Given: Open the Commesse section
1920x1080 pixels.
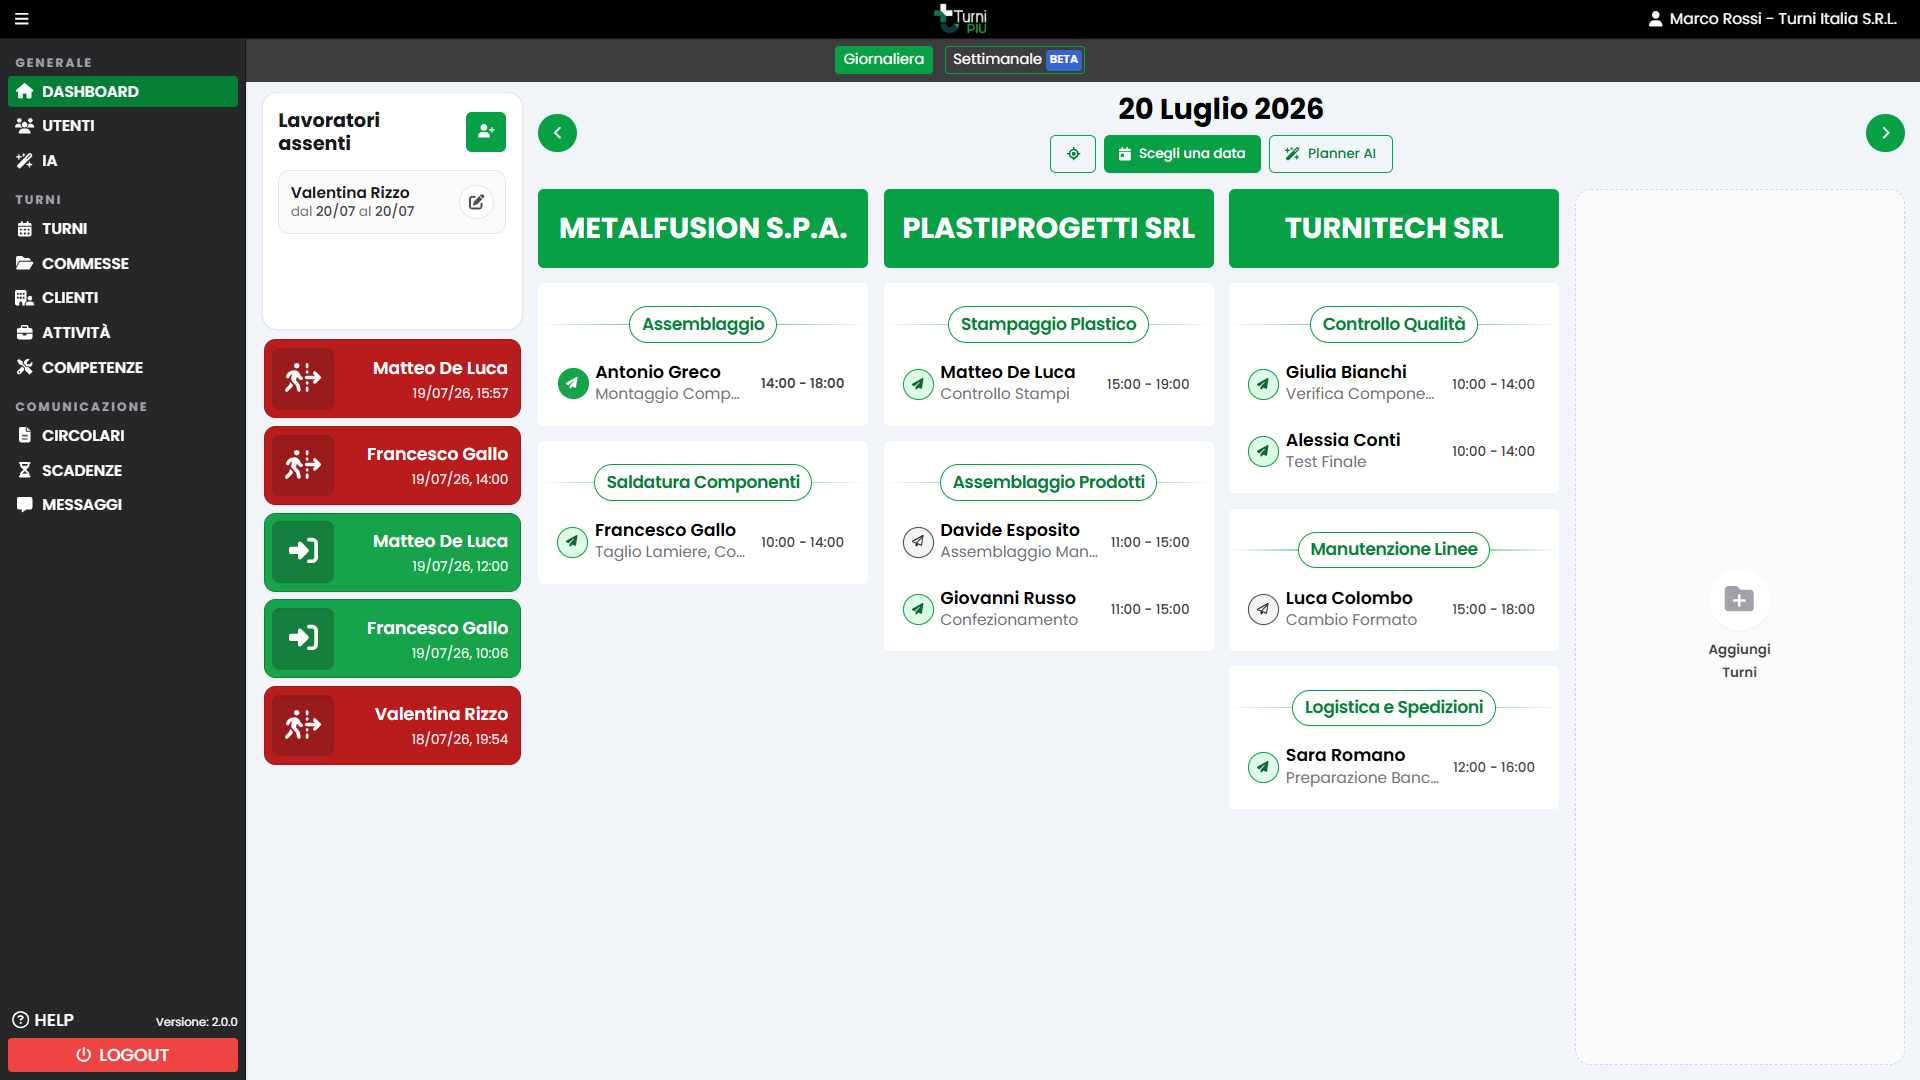Looking at the screenshot, I should pyautogui.click(x=123, y=264).
